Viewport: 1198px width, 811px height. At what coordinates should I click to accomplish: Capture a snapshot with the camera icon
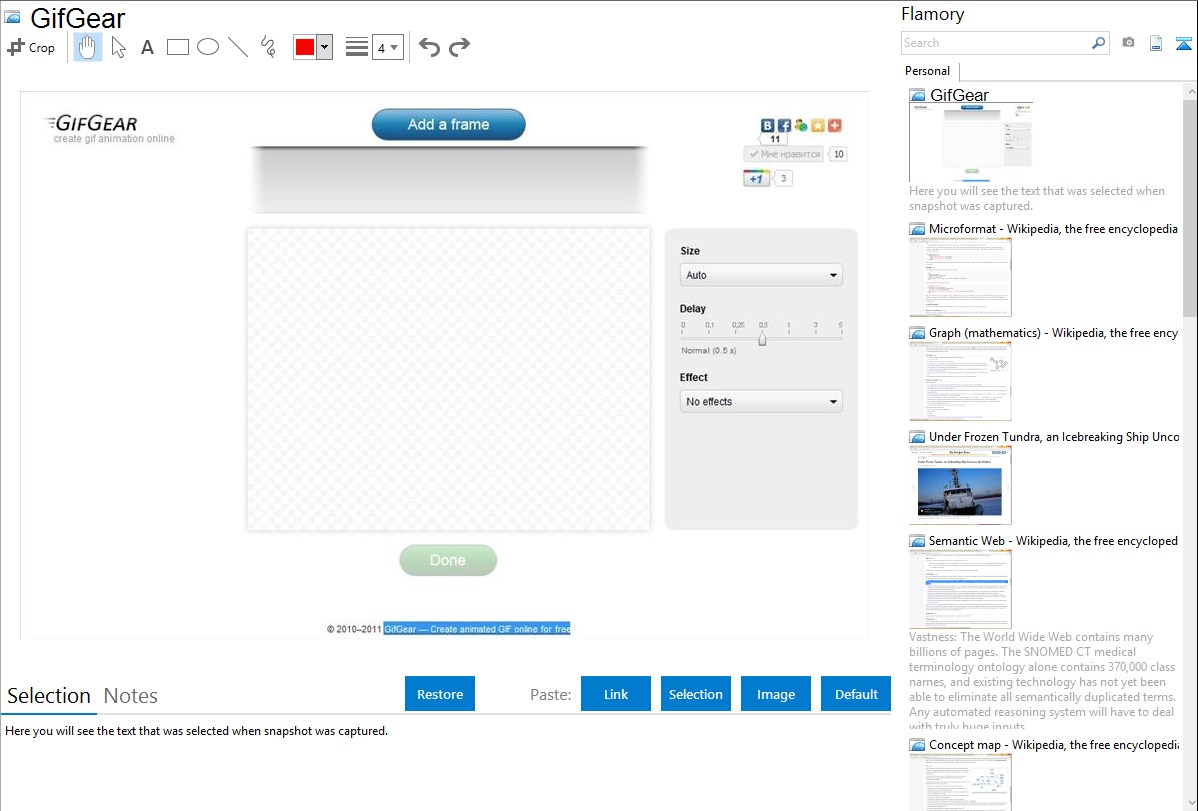[x=1128, y=43]
